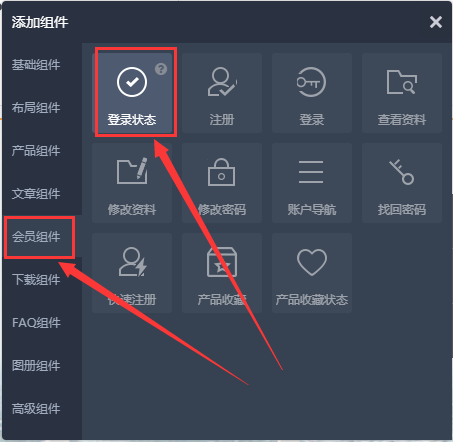
Task: Add the 产品收藏状态 heart icon
Action: tap(312, 262)
